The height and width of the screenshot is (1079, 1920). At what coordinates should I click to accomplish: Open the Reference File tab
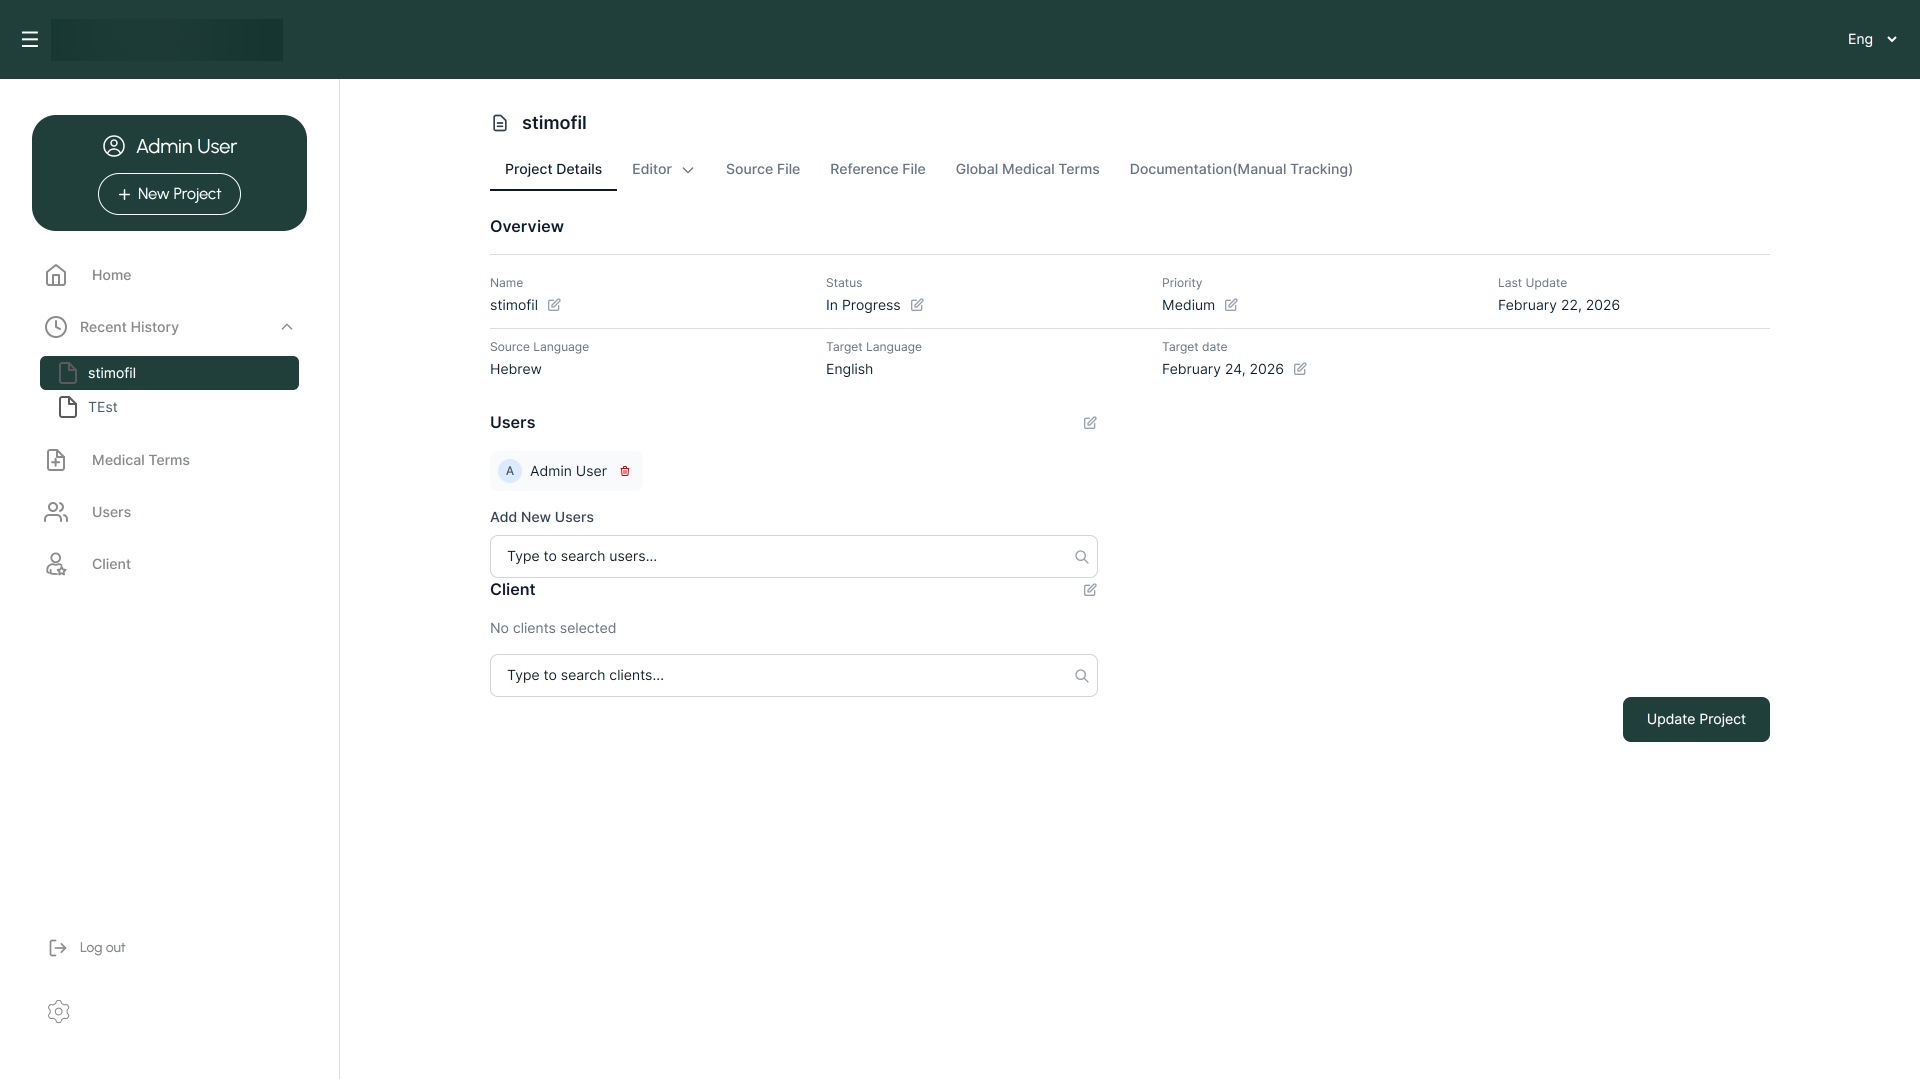877,169
